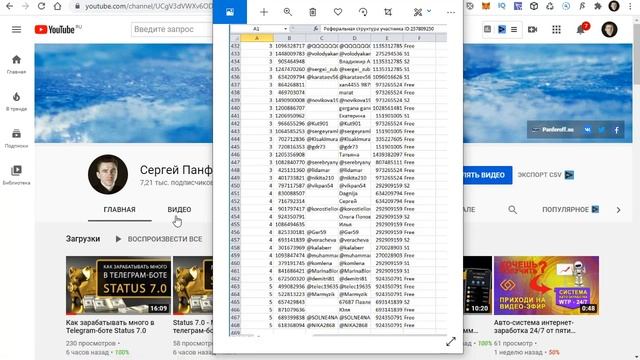The image size is (640, 360).
Task: Open Главная in YouTube sidebar
Action: pos(16,64)
